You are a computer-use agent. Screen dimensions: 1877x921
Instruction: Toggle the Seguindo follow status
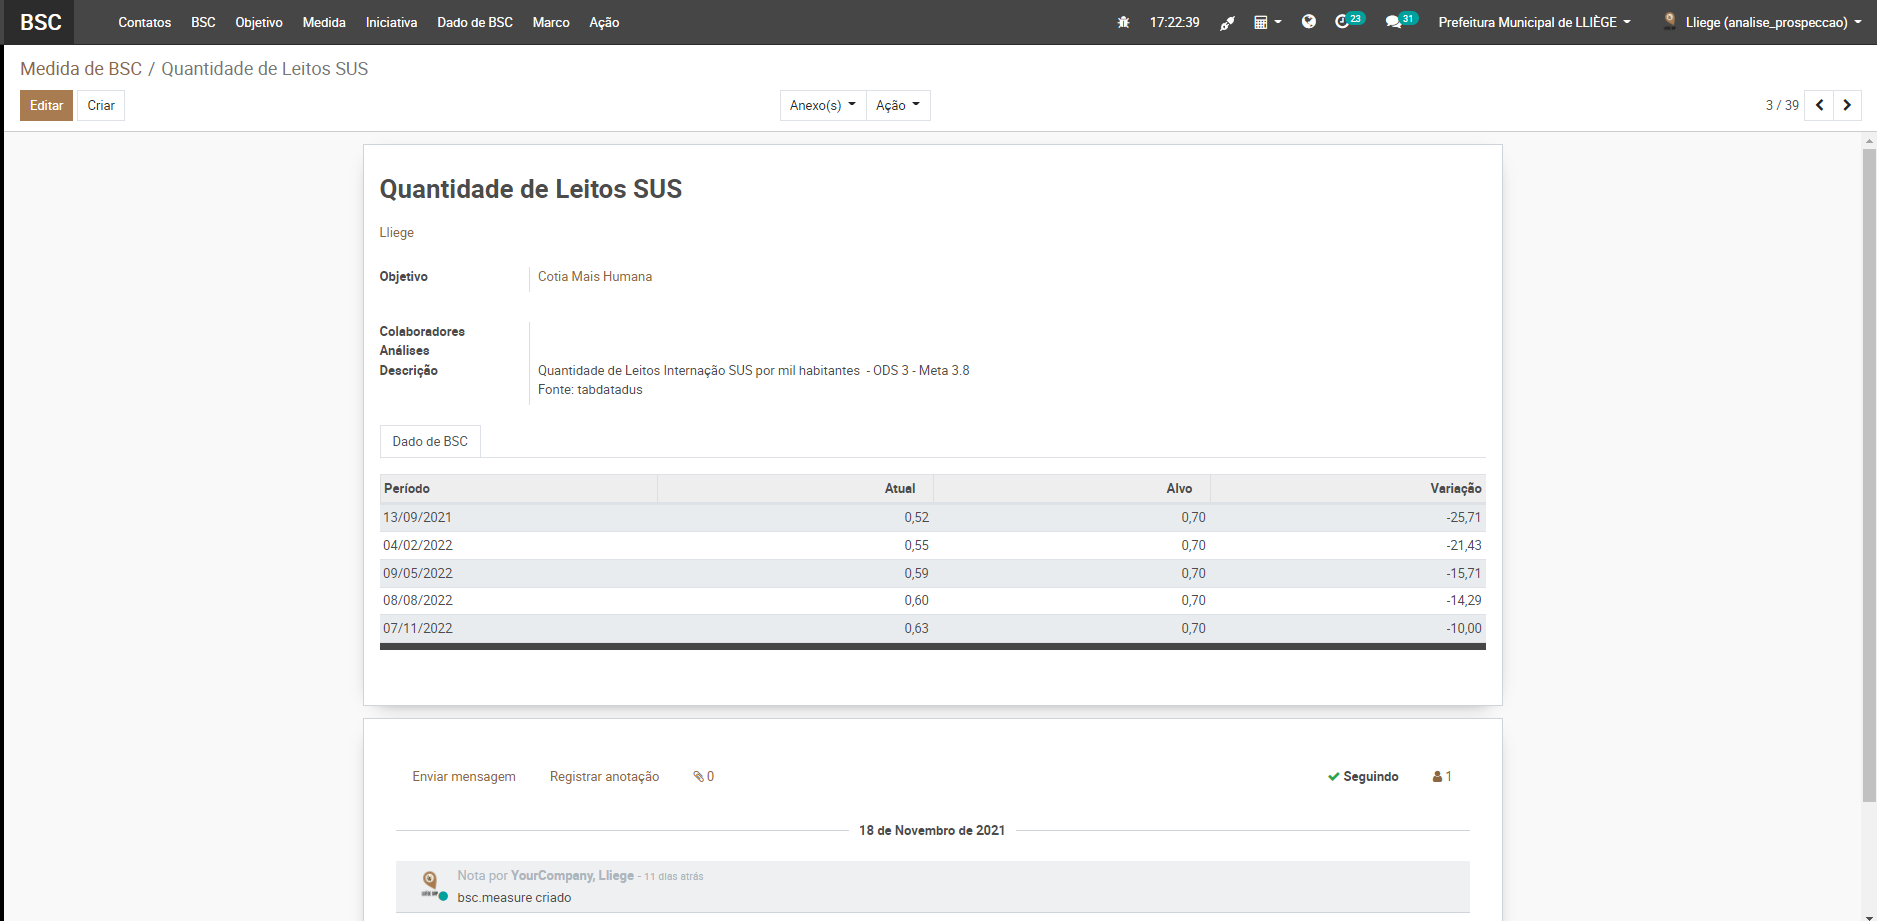[x=1363, y=777]
